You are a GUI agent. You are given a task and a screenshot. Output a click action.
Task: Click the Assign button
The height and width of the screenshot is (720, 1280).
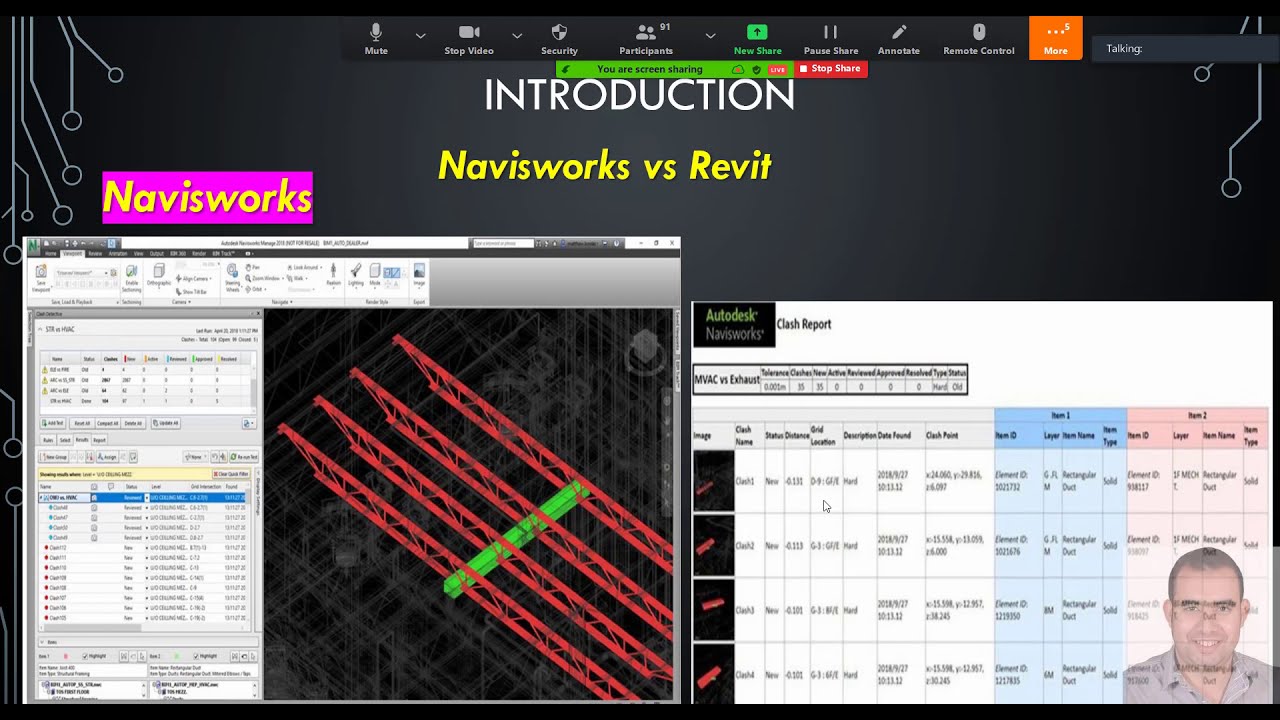pos(107,457)
